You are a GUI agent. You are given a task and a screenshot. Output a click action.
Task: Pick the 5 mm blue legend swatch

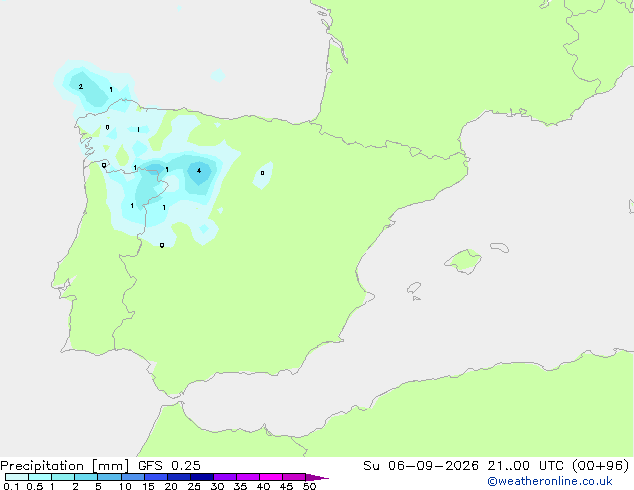(109, 477)
